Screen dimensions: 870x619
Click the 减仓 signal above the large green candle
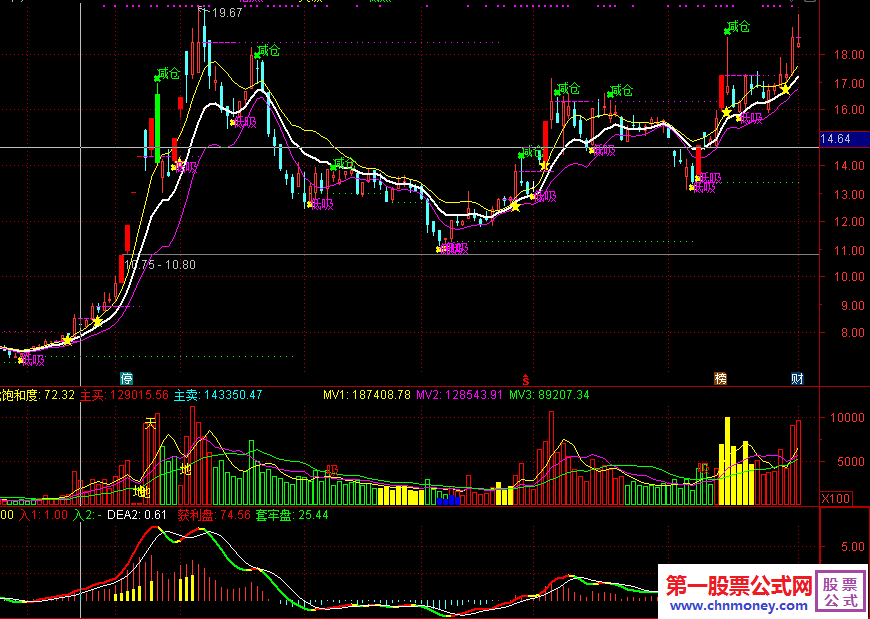click(168, 74)
